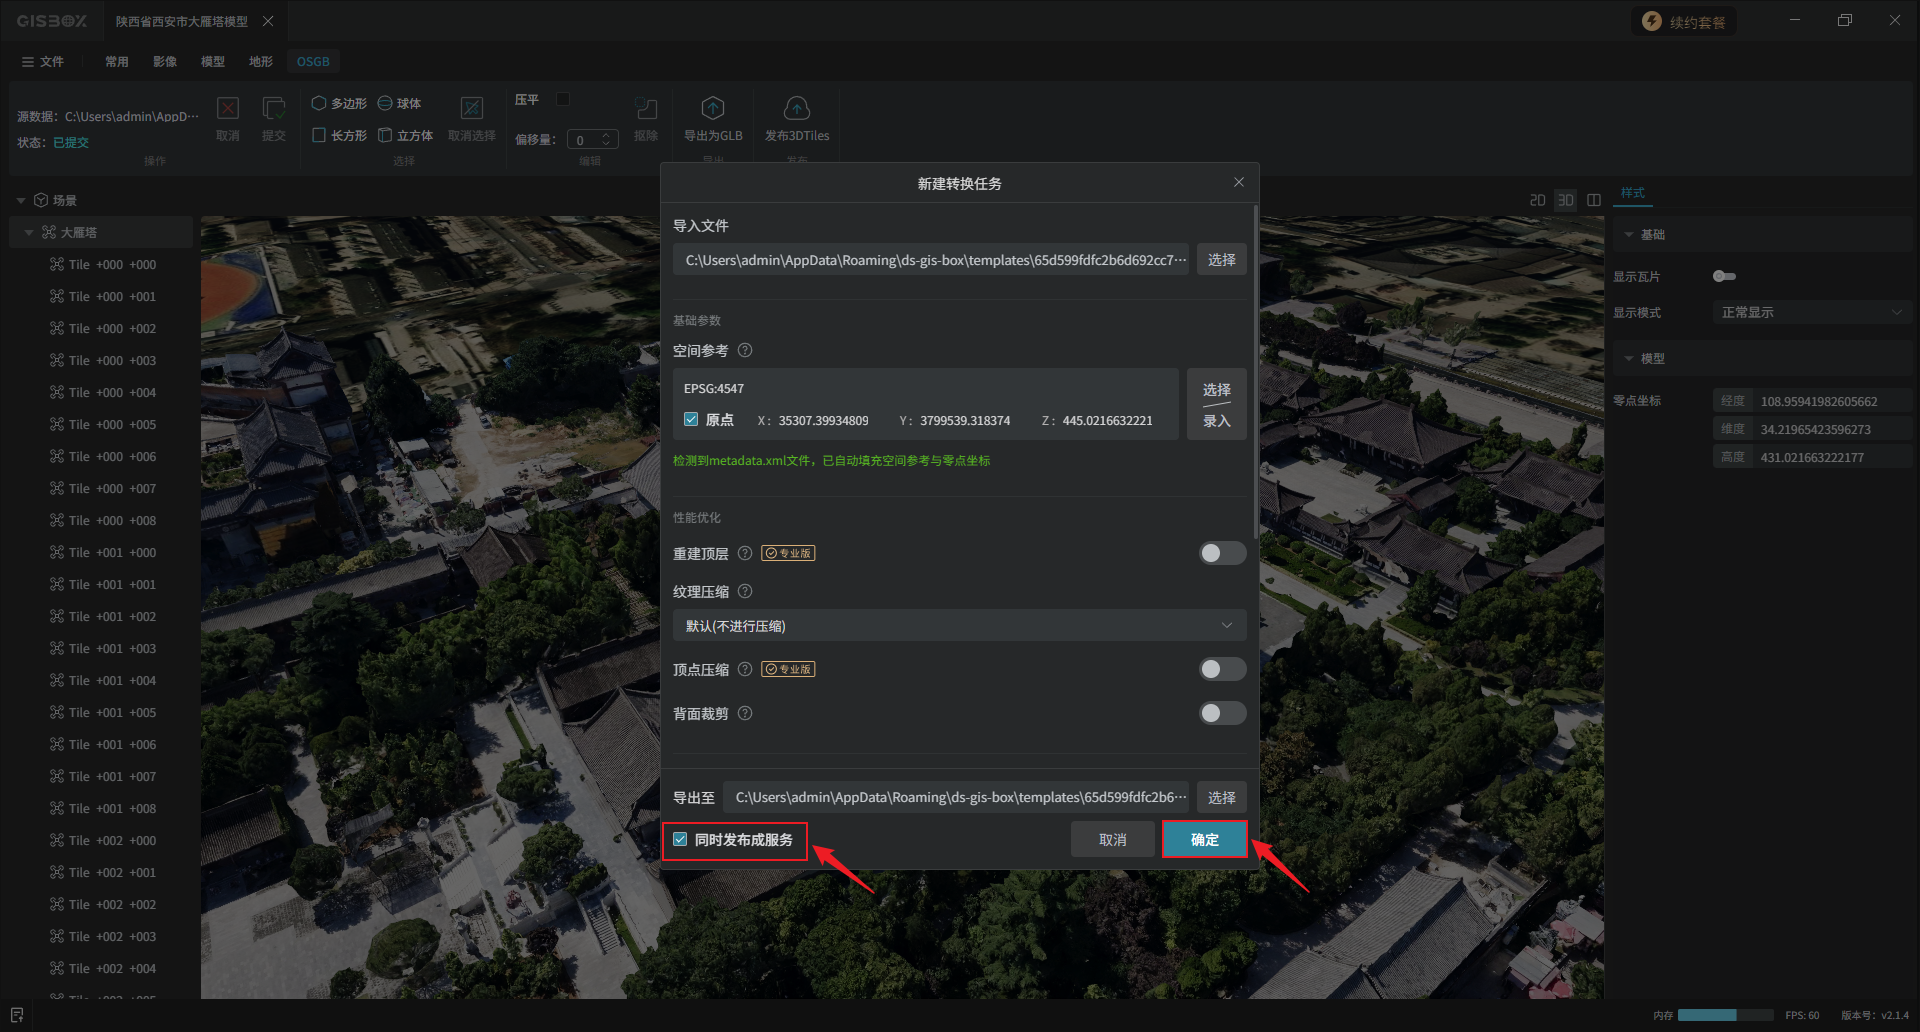The width and height of the screenshot is (1920, 1032).
Task: Click the 导出至 output path field
Action: point(956,798)
